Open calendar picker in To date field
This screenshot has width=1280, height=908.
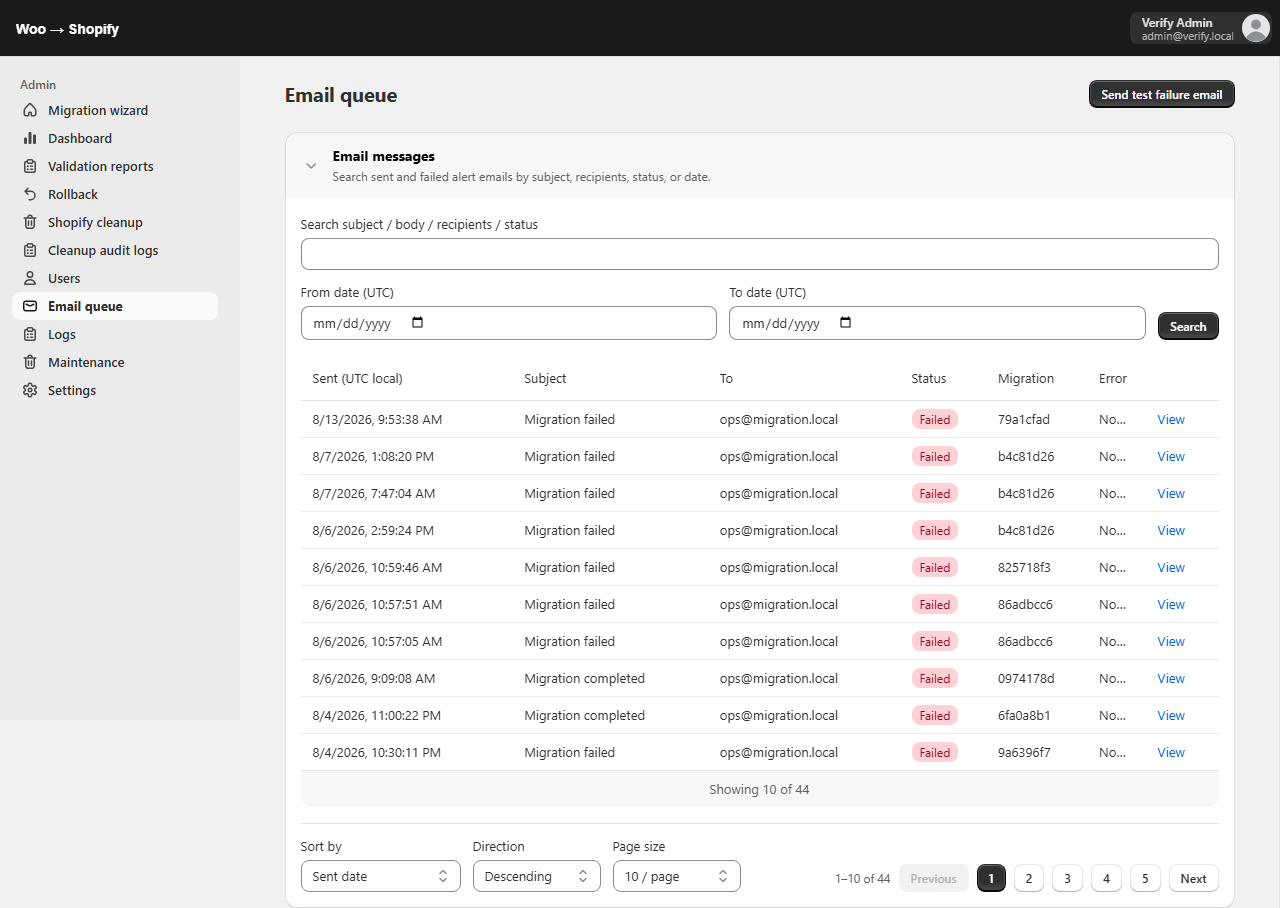click(846, 323)
